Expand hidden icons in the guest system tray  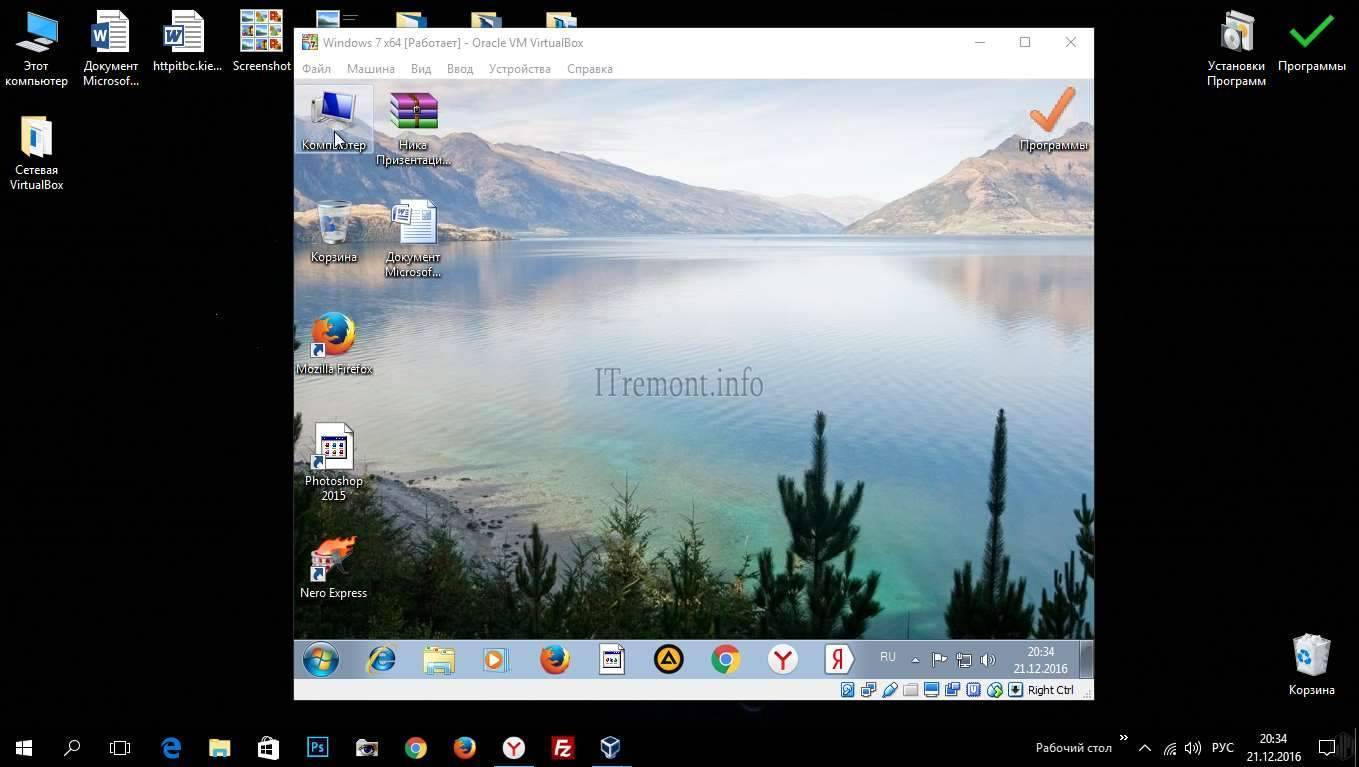pyautogui.click(x=915, y=660)
